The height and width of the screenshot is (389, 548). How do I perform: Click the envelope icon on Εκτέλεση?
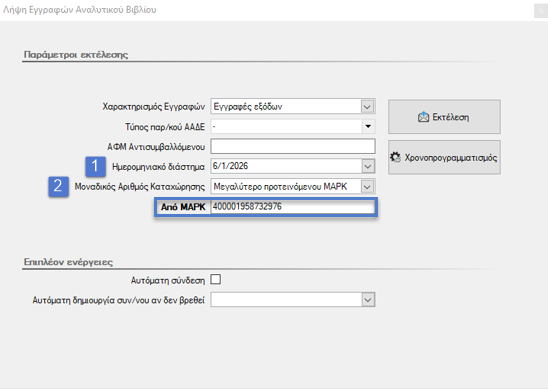[423, 117]
